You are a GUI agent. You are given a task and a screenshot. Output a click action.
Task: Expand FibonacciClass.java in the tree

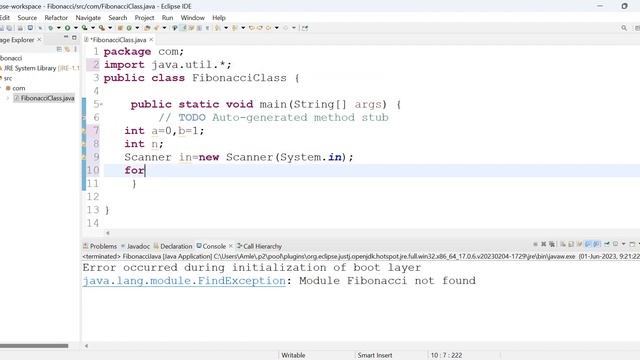tap(8, 98)
